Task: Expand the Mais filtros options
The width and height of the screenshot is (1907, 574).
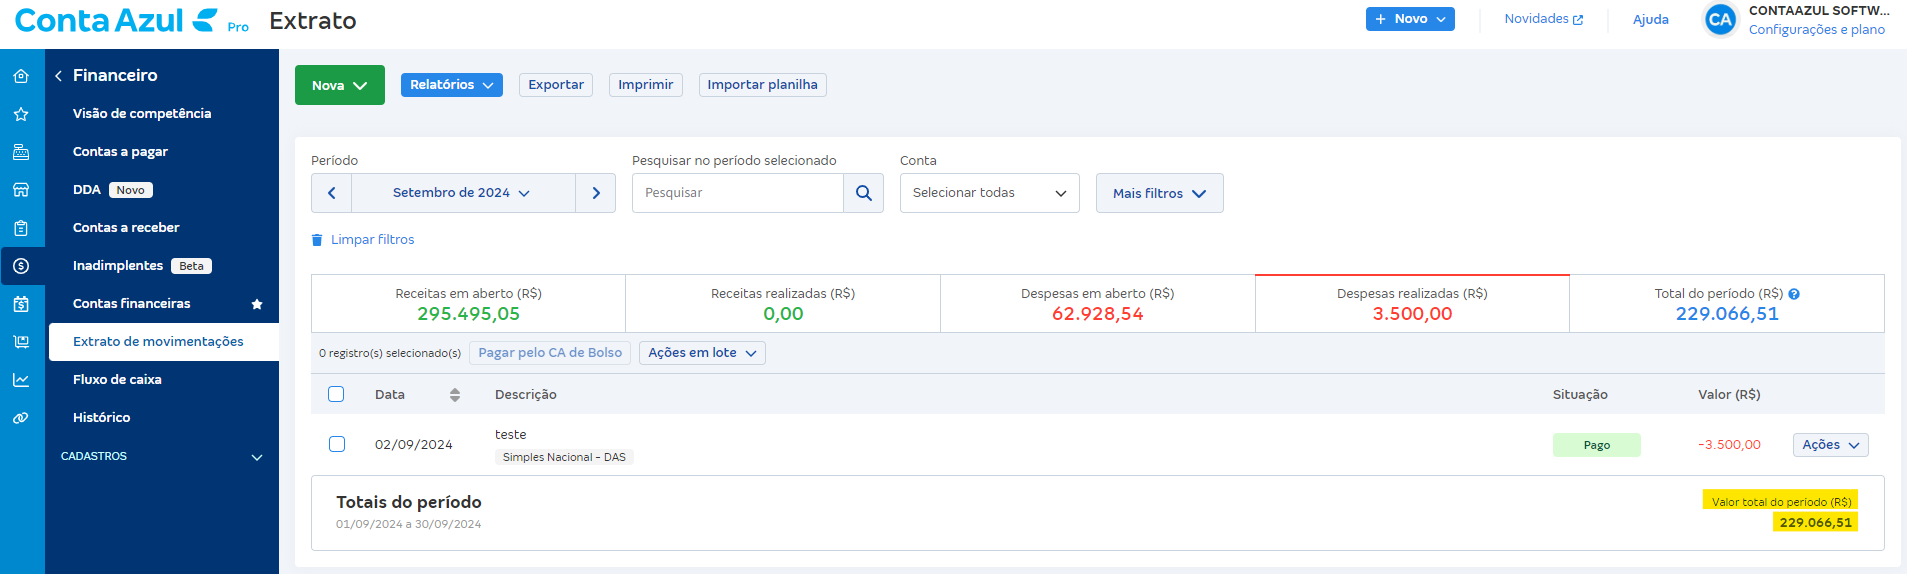Action: tap(1159, 193)
